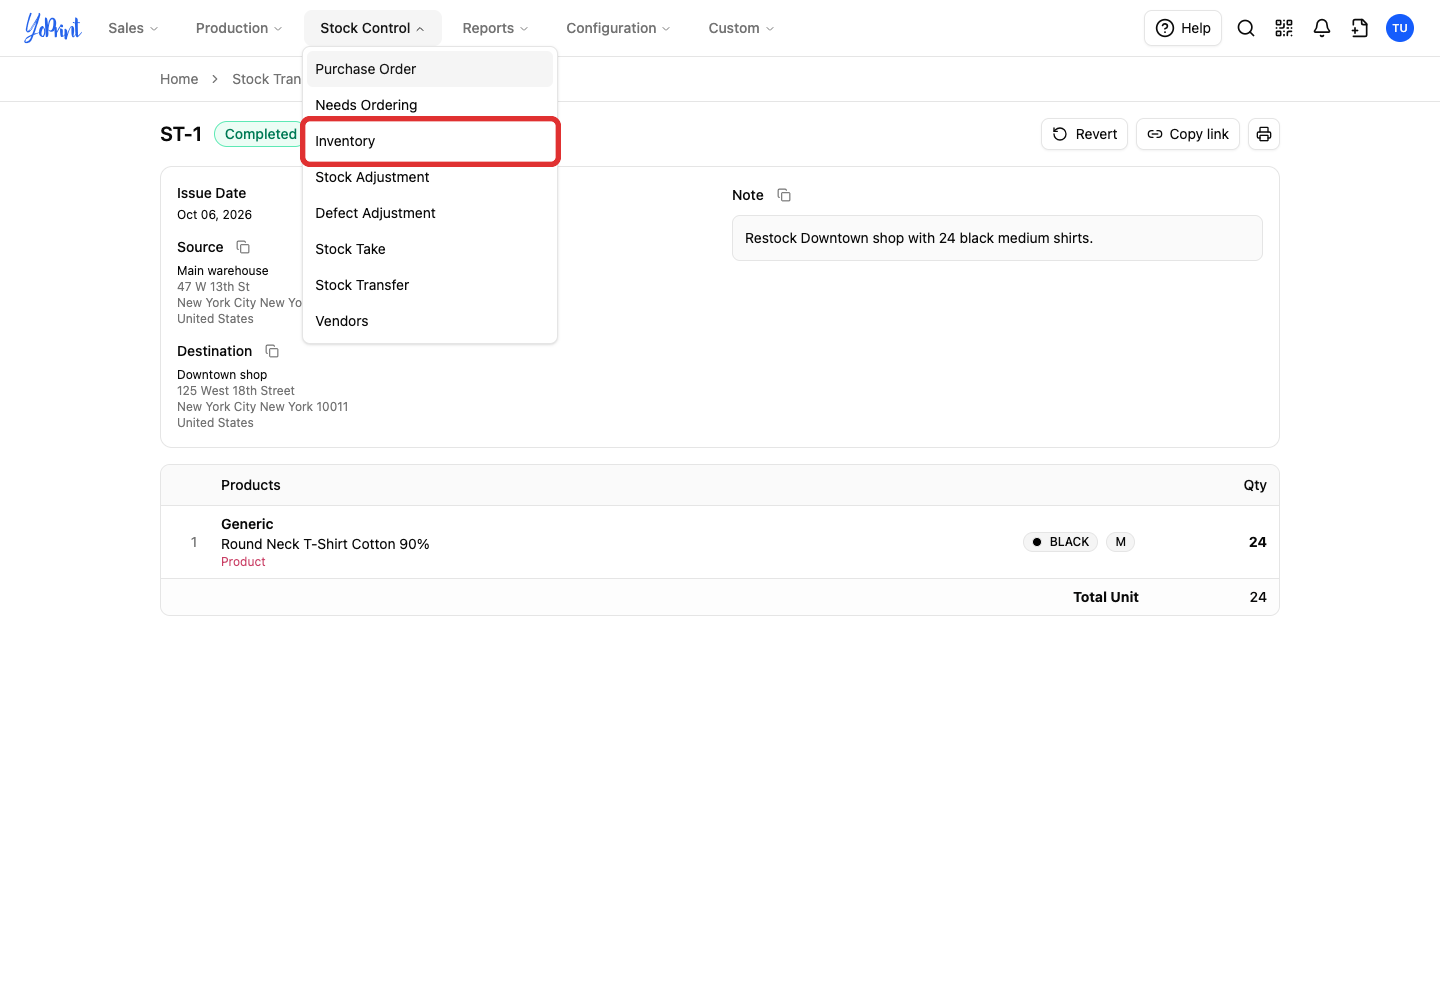1440x1000 pixels.
Task: Open the Round Neck T-Shirt Cotton 90% product
Action: 325,544
